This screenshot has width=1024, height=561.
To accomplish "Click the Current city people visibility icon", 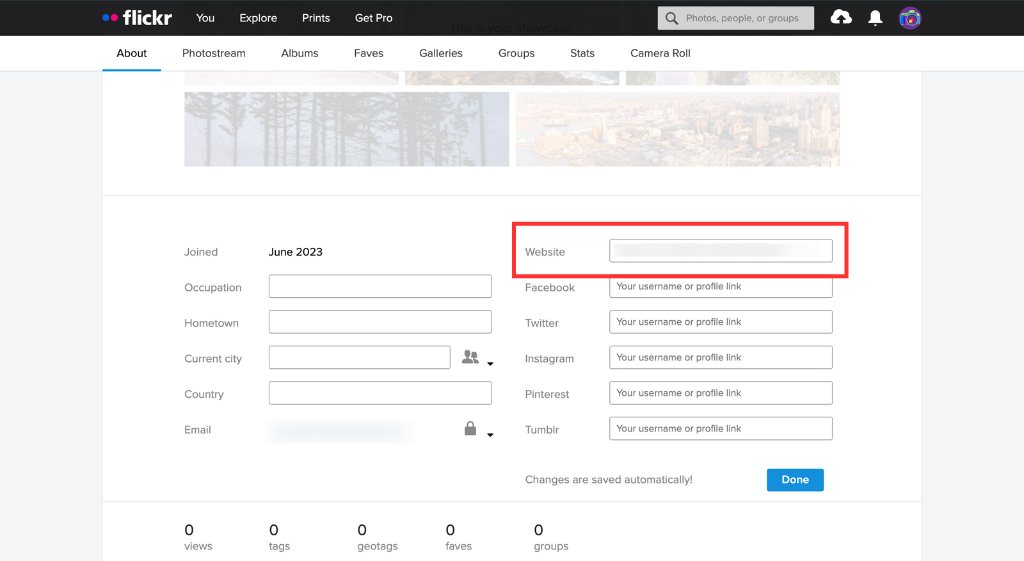I will point(470,357).
